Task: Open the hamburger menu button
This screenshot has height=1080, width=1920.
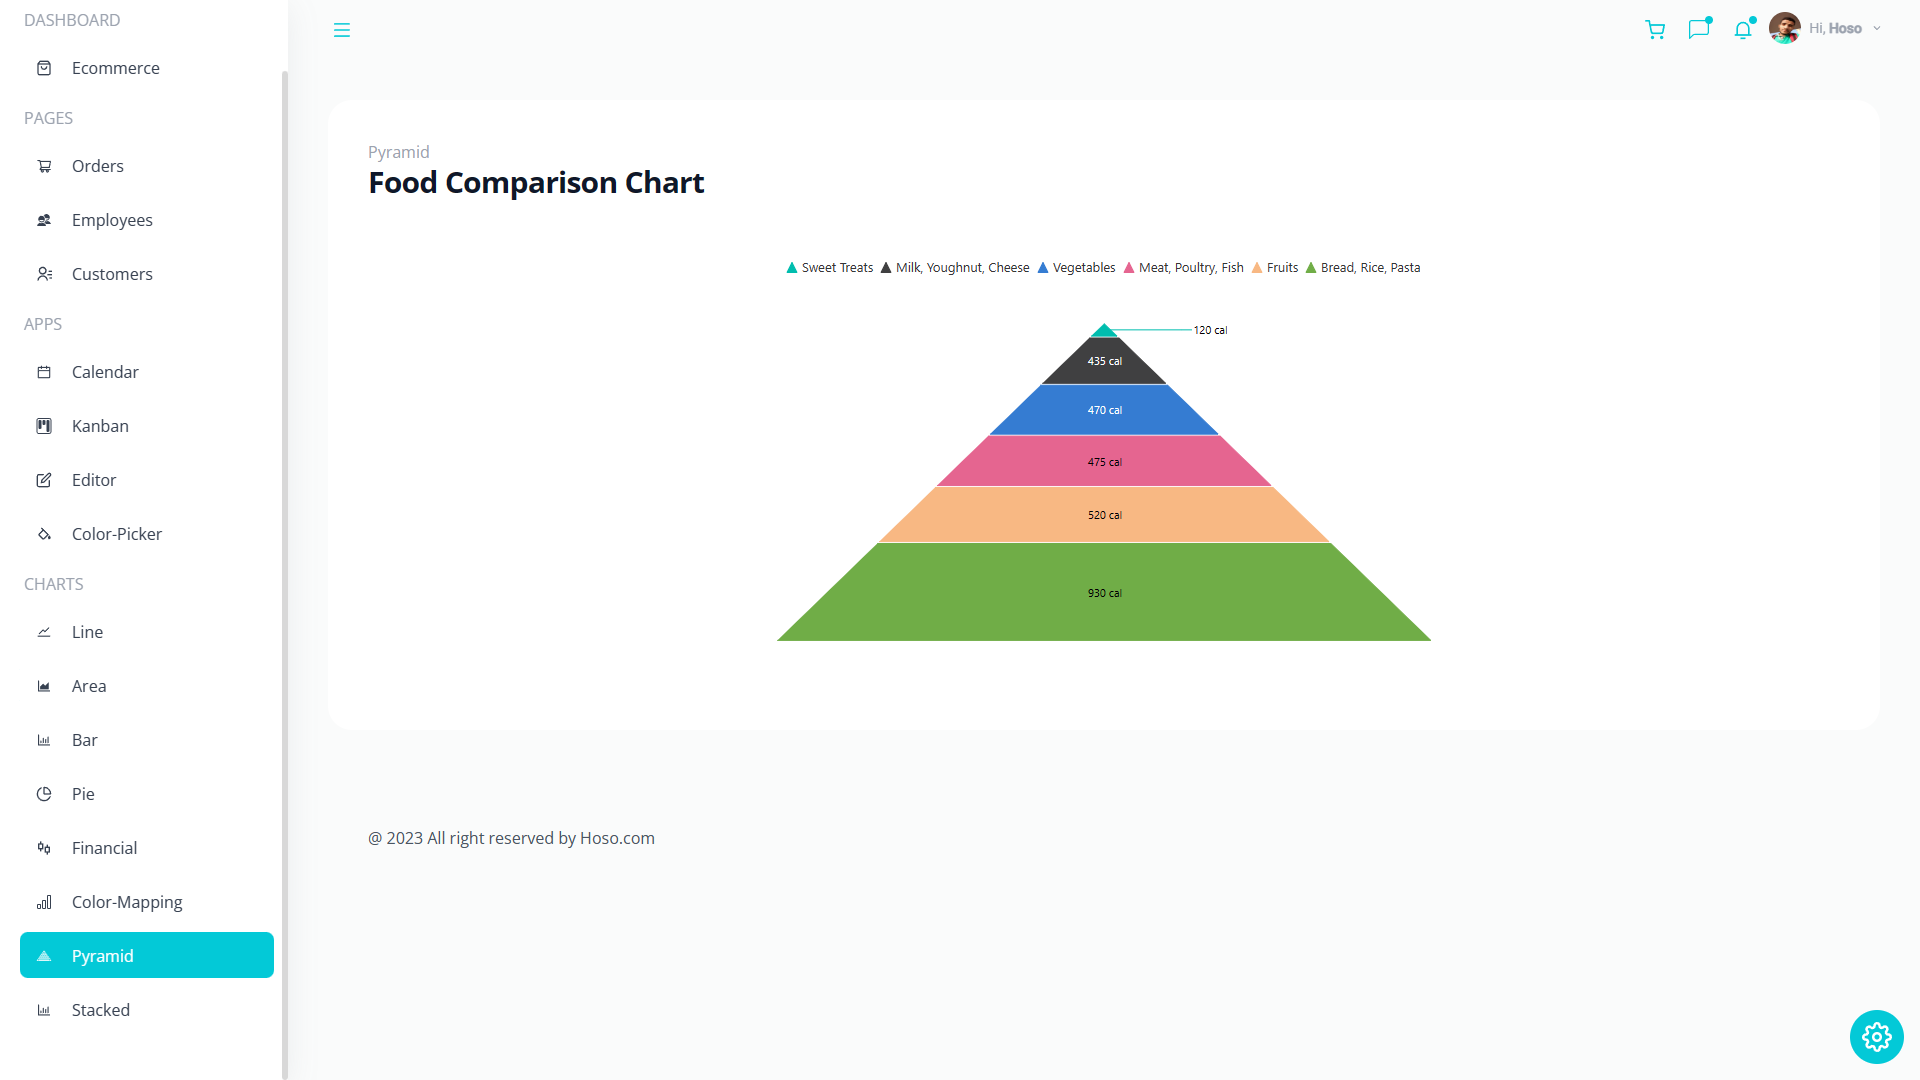Action: click(x=342, y=30)
